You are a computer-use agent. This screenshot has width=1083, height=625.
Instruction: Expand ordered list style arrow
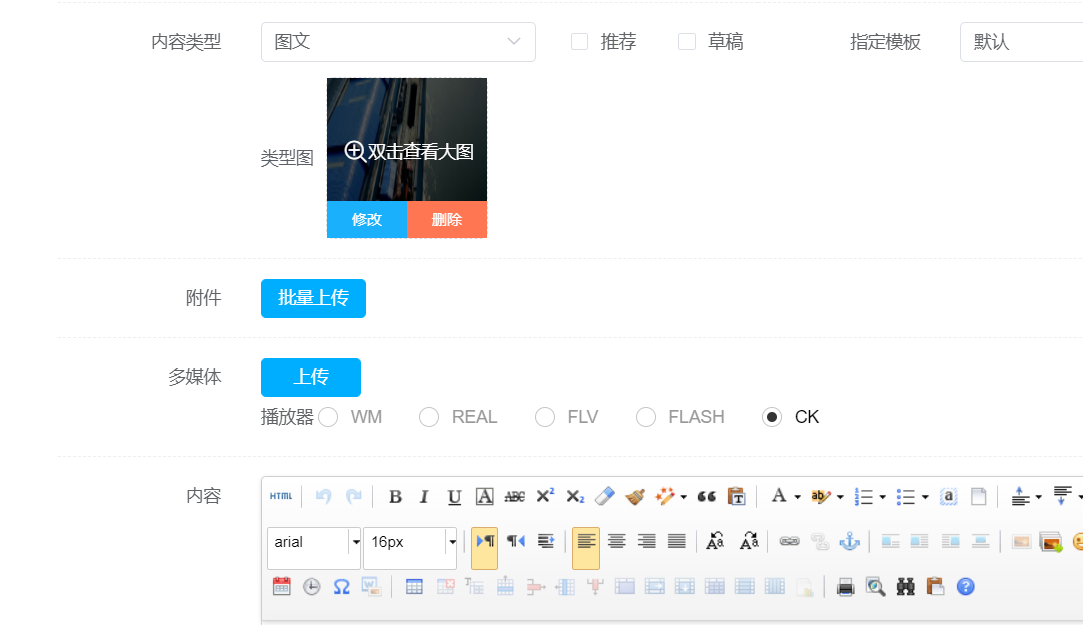click(x=882, y=497)
